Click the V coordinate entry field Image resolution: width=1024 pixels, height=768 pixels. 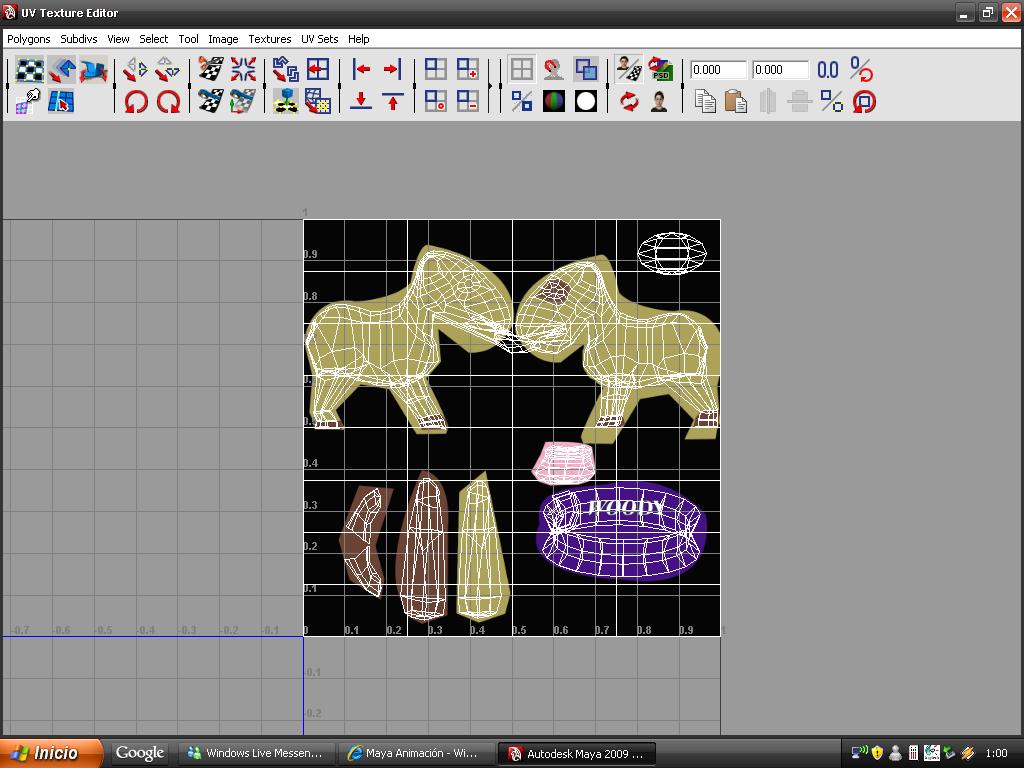780,70
